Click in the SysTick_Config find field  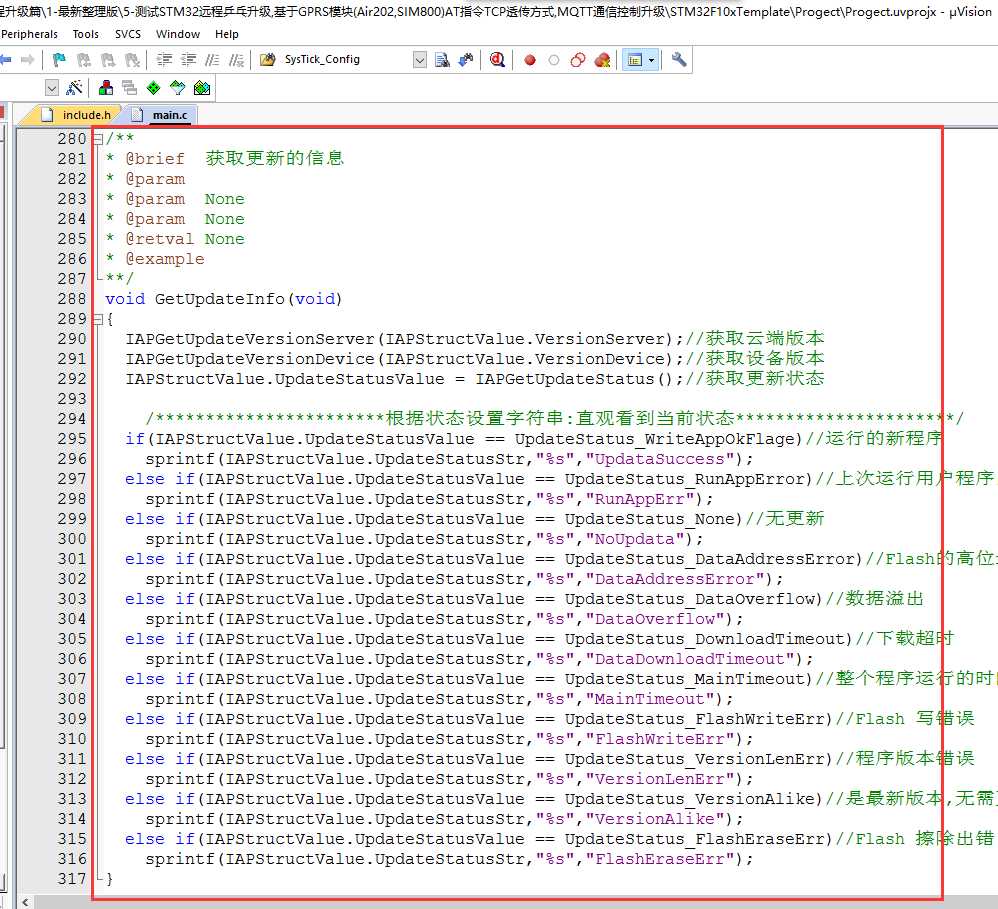(x=347, y=60)
